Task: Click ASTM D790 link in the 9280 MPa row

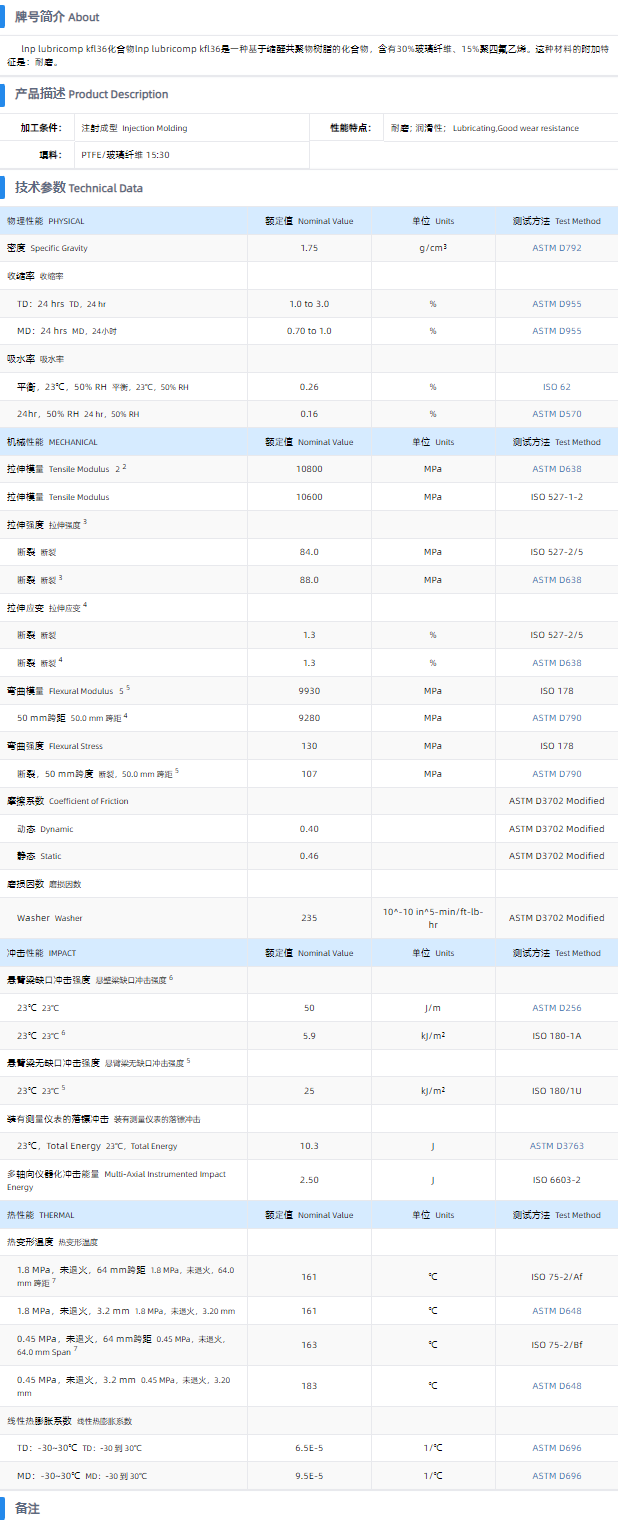Action: point(556,718)
